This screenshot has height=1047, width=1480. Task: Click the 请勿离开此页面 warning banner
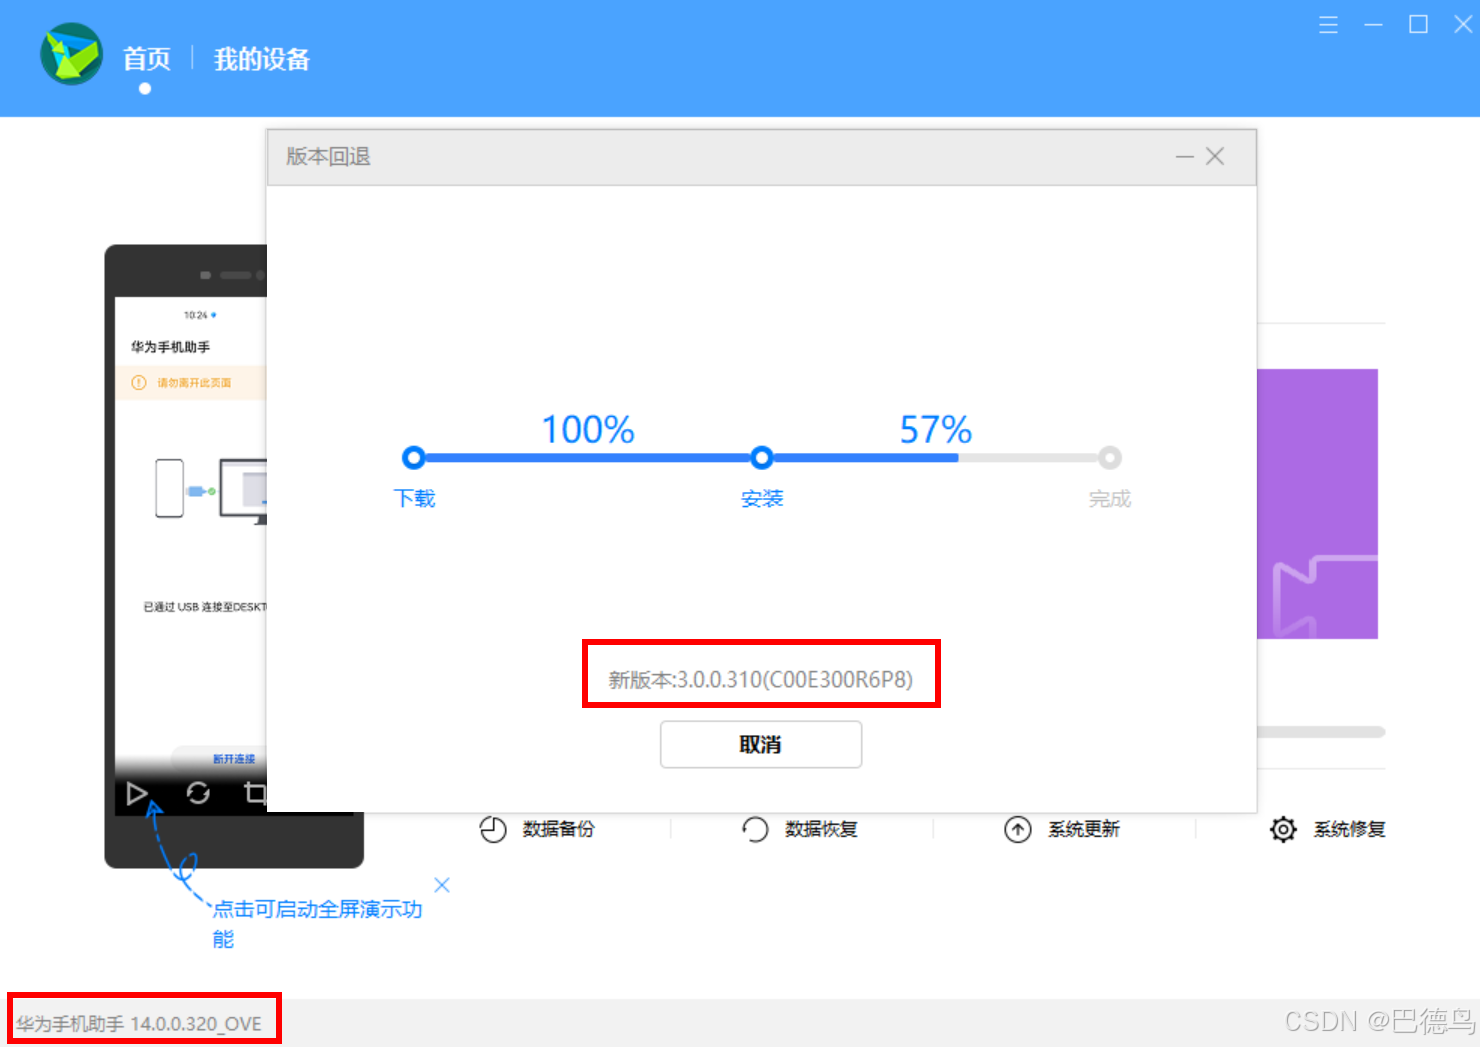(x=191, y=383)
